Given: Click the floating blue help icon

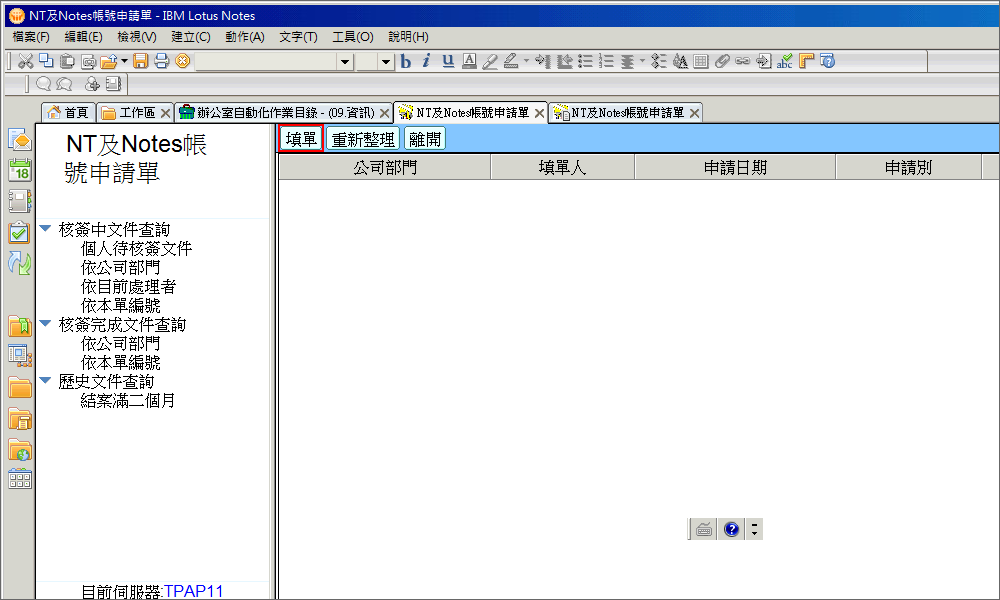Looking at the screenshot, I should click(x=732, y=529).
